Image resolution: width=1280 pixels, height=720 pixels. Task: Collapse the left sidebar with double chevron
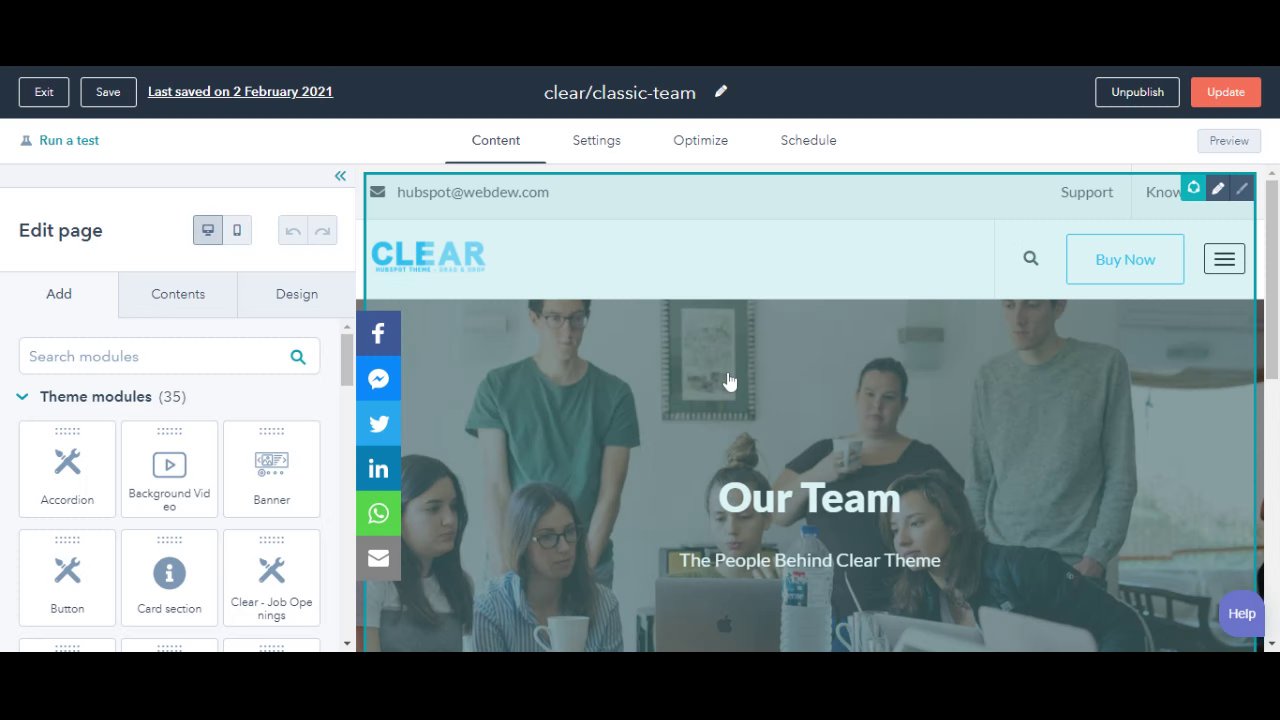pyautogui.click(x=340, y=176)
